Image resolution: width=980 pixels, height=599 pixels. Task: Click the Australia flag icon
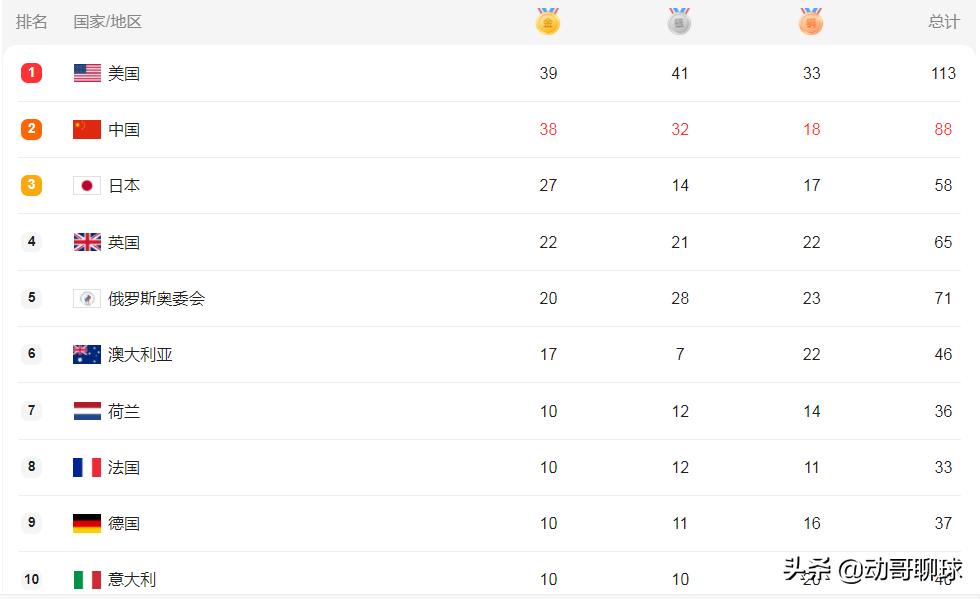(x=87, y=355)
